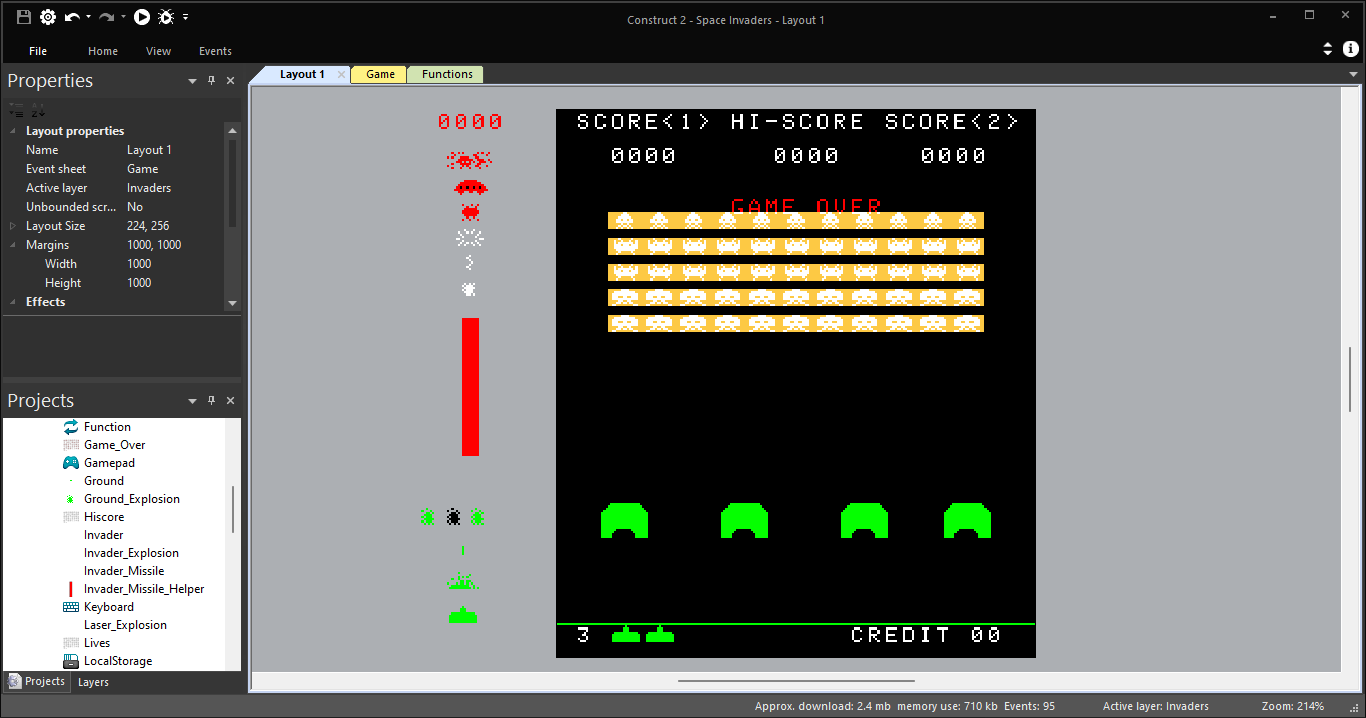
Task: Select the Hiscore text object icon
Action: pyautogui.click(x=71, y=517)
